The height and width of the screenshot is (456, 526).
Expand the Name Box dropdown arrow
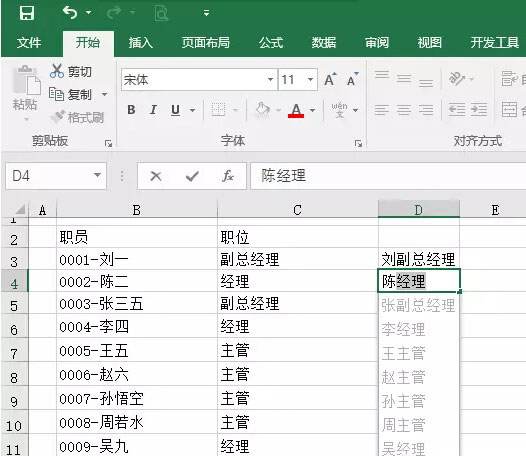(97, 175)
